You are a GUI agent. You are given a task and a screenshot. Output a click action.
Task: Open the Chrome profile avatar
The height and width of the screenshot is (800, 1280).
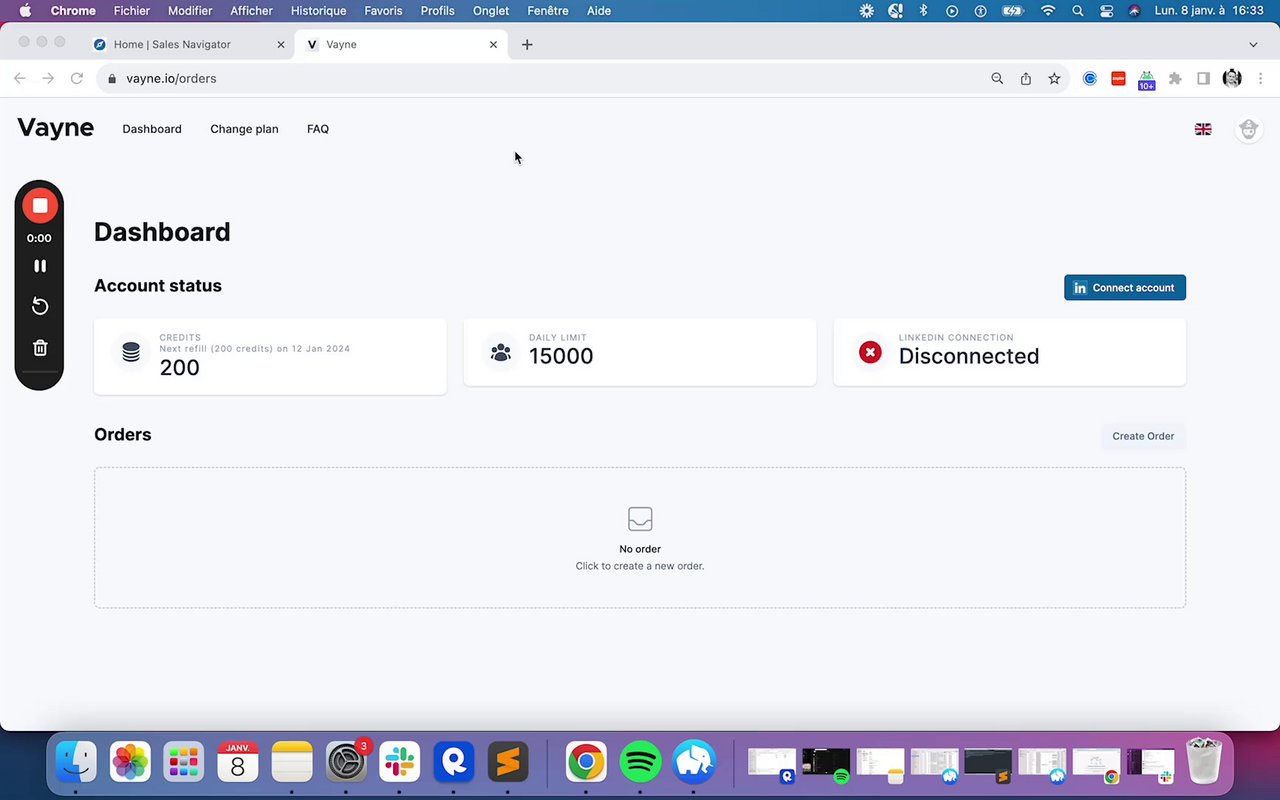click(x=1232, y=78)
